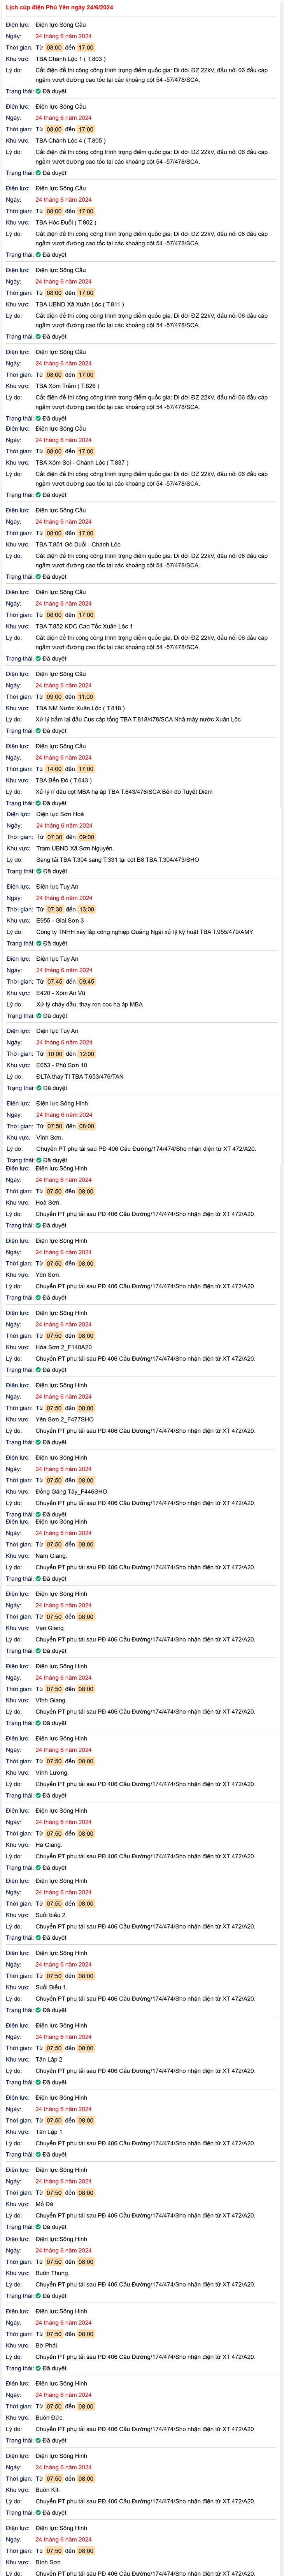The image size is (284, 2576).
Task: Click the highlighted 09:00 end time at Sơn Hoà
Action: 87,837
